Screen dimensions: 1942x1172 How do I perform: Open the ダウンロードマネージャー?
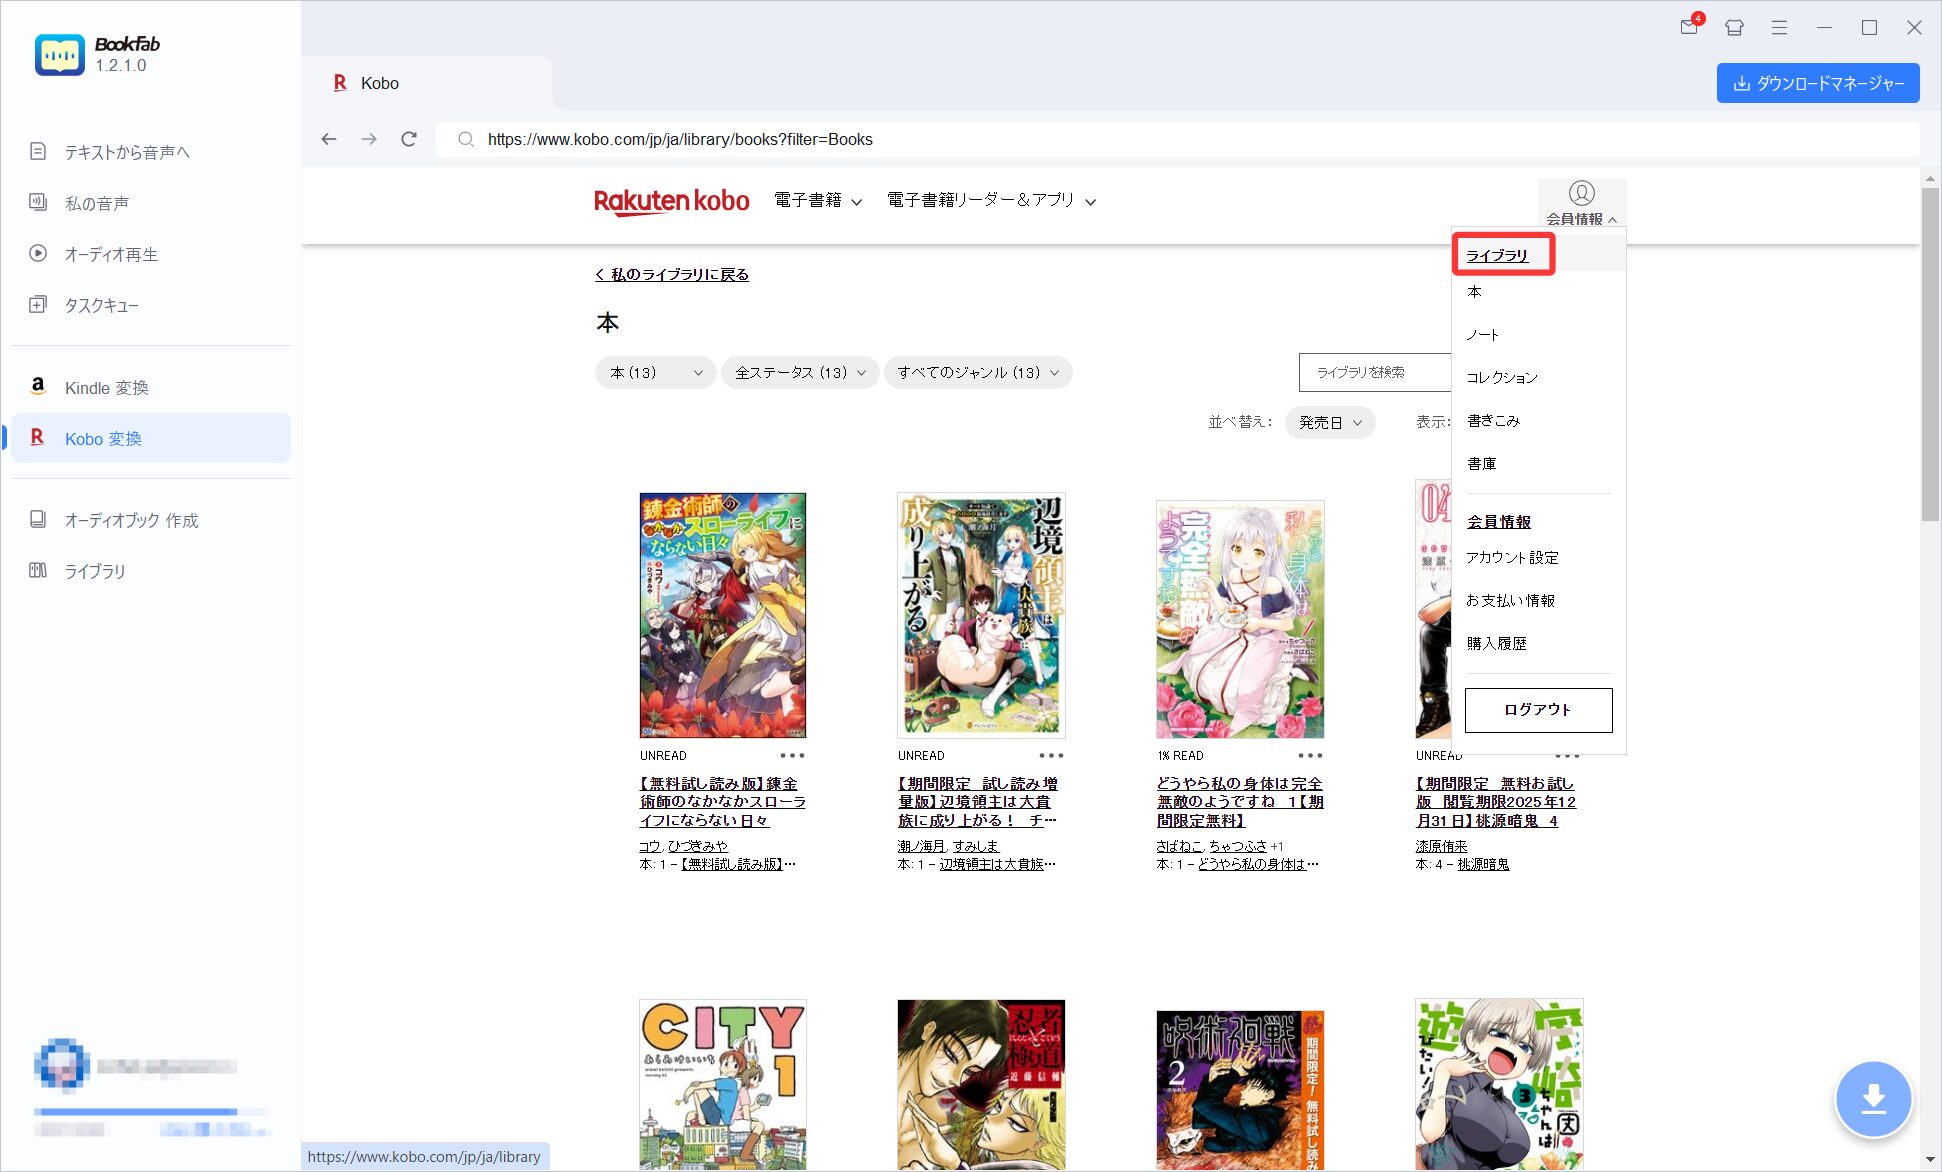[x=1818, y=83]
